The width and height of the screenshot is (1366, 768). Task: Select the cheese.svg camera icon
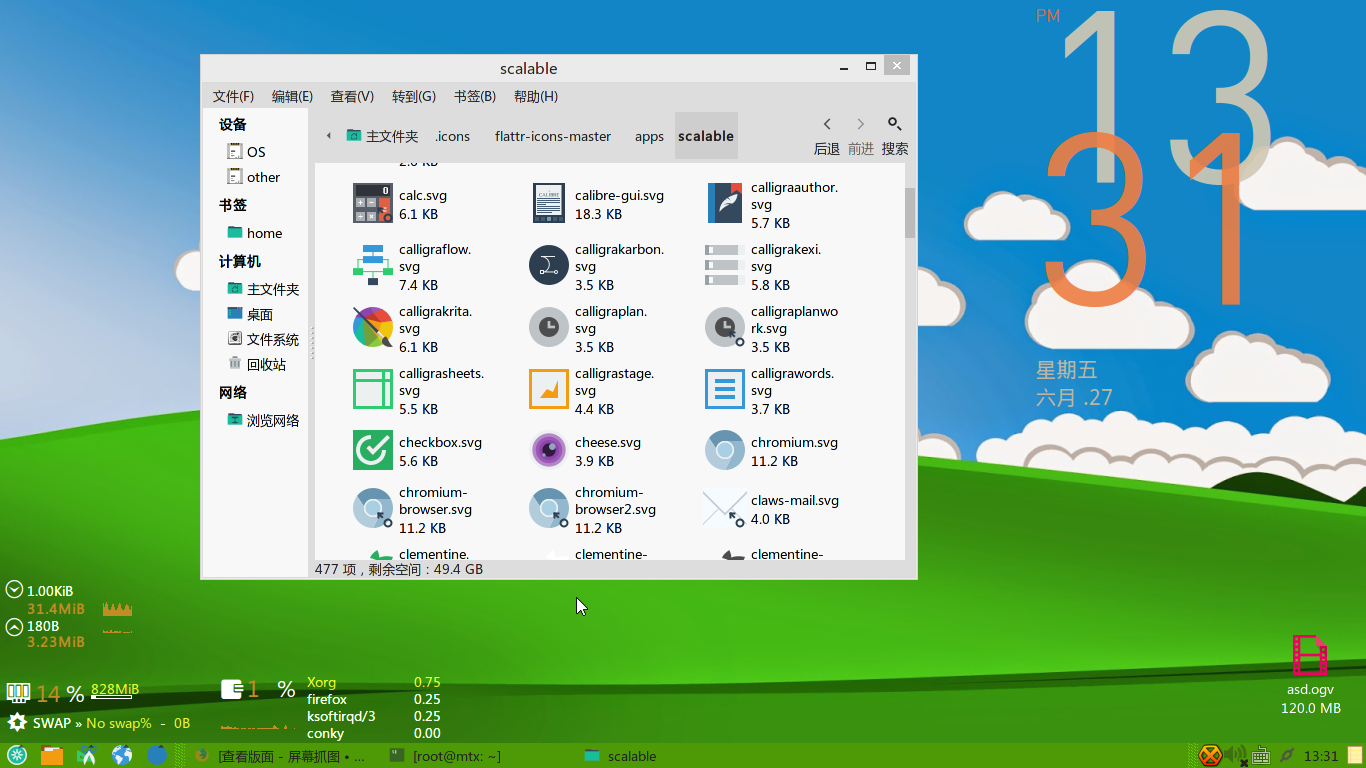[x=549, y=450]
